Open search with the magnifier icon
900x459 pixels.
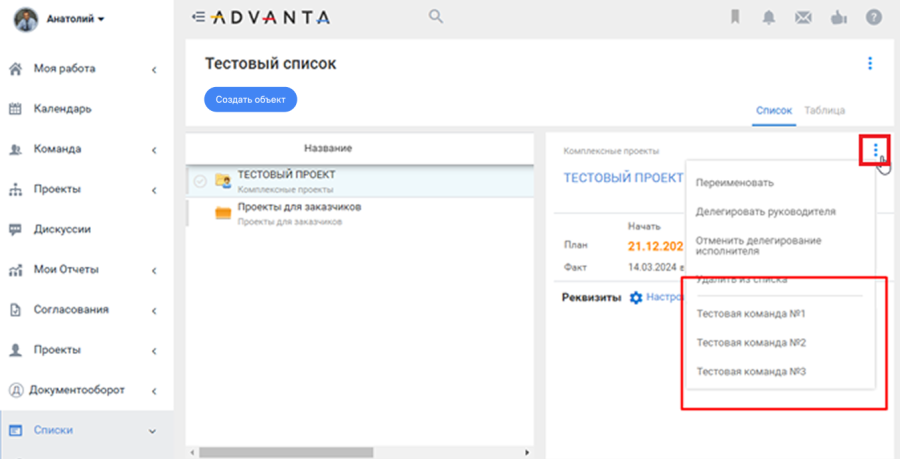click(436, 17)
